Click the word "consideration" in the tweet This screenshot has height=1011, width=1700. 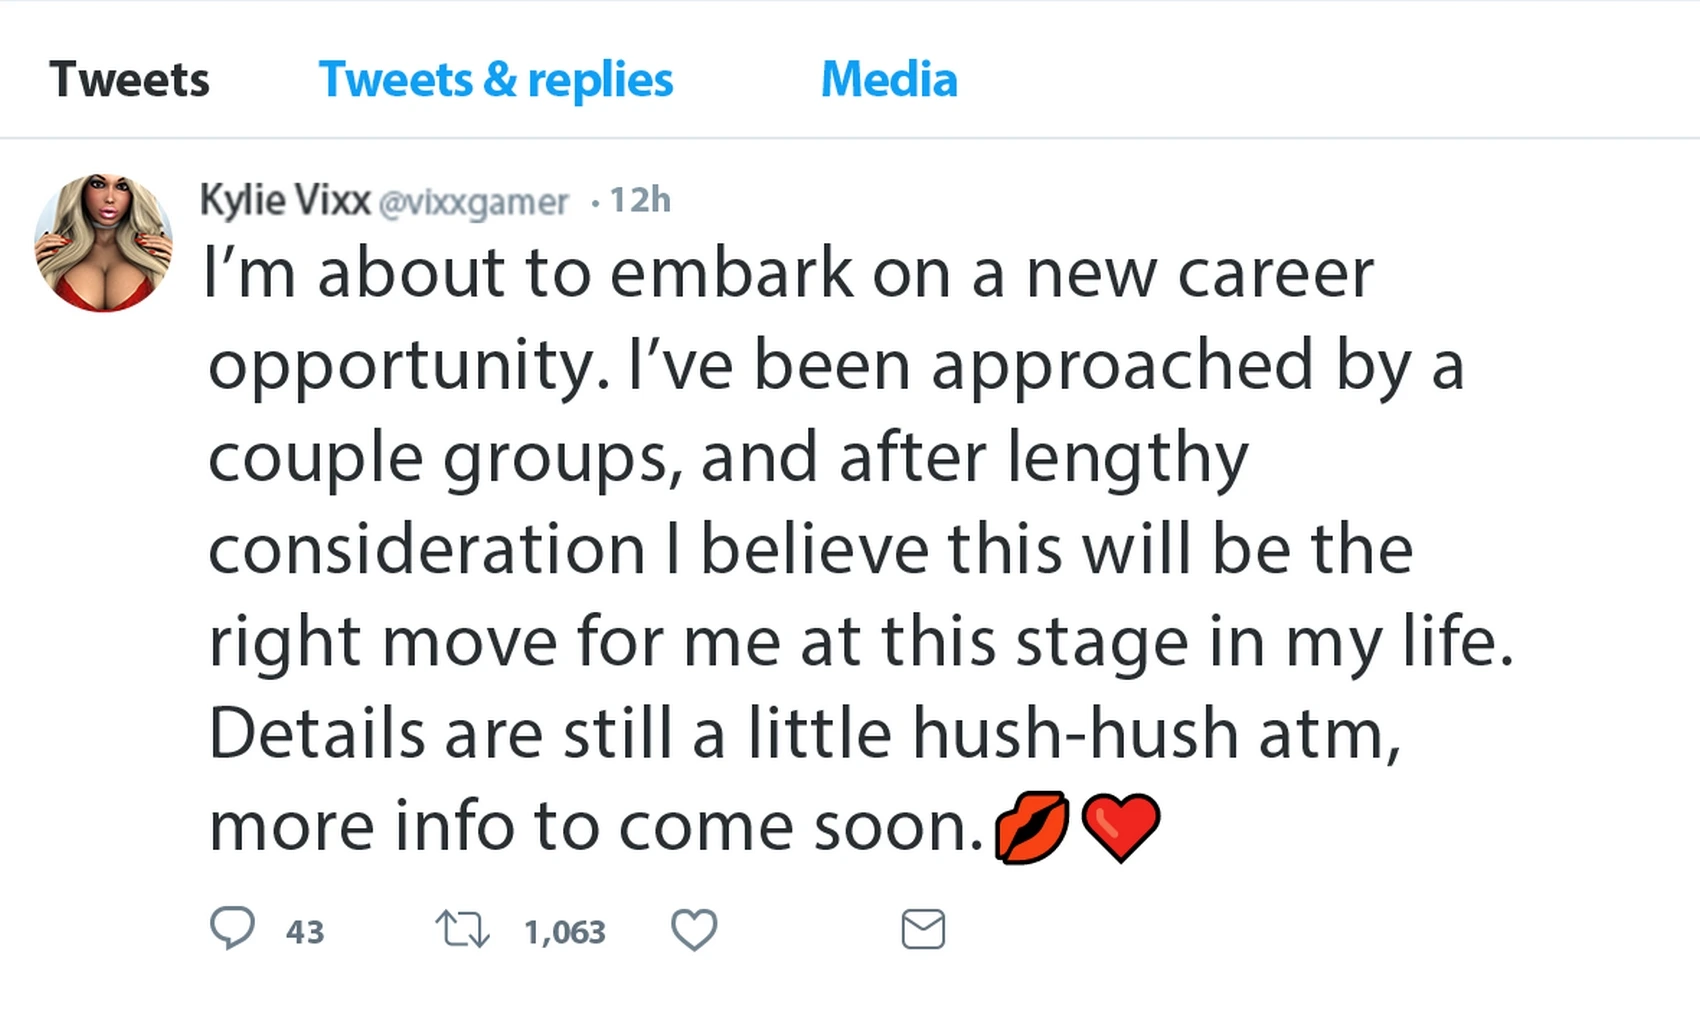(x=427, y=549)
